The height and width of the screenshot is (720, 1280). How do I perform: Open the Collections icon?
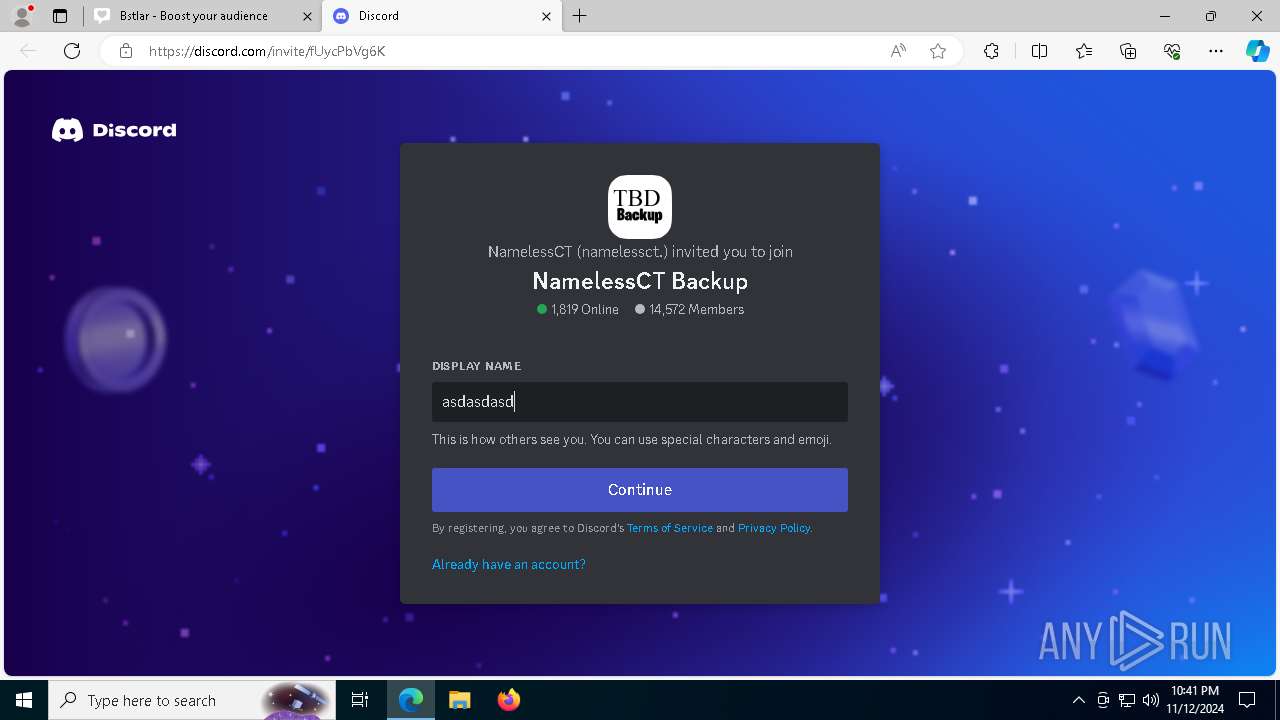point(1128,51)
